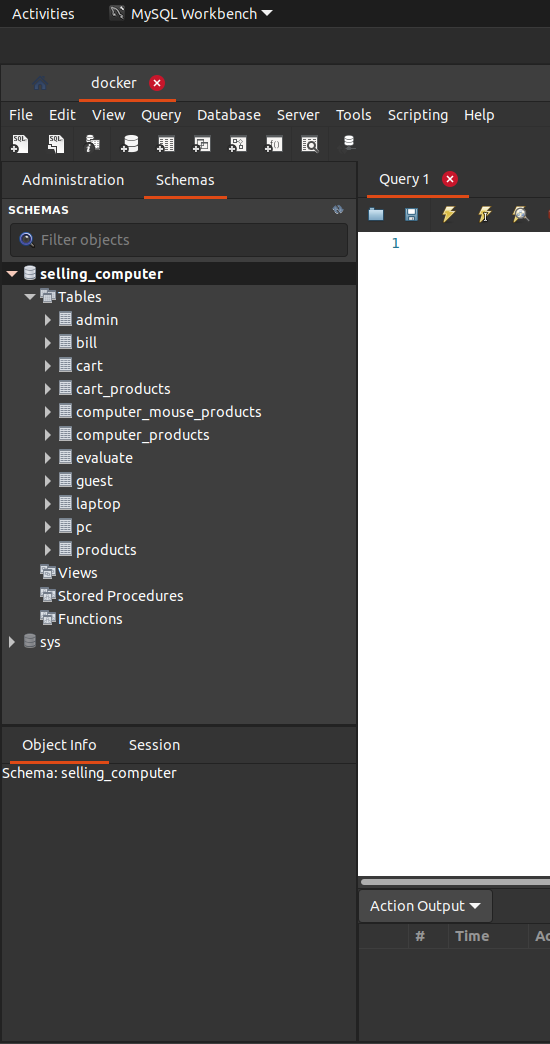Open the Session tab
550x1044 pixels.
pyautogui.click(x=154, y=745)
